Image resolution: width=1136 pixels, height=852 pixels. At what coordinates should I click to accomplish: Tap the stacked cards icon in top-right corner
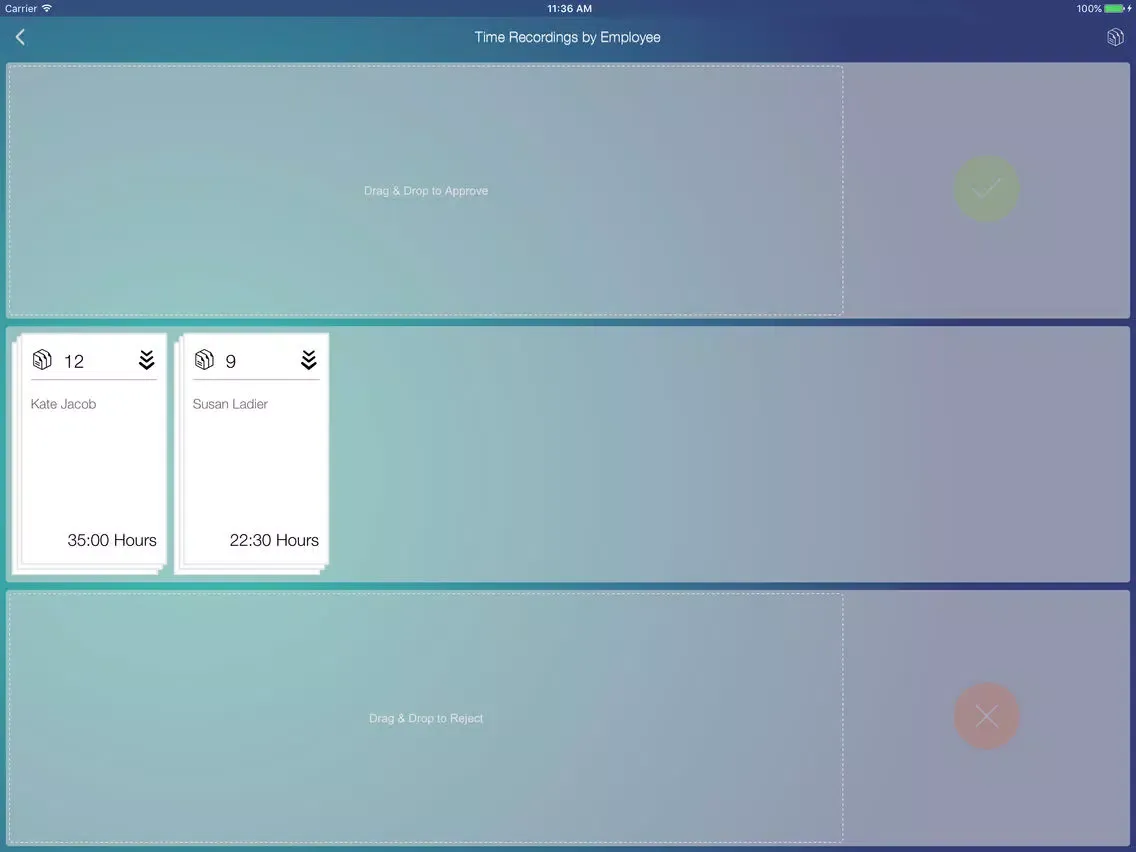[1115, 37]
